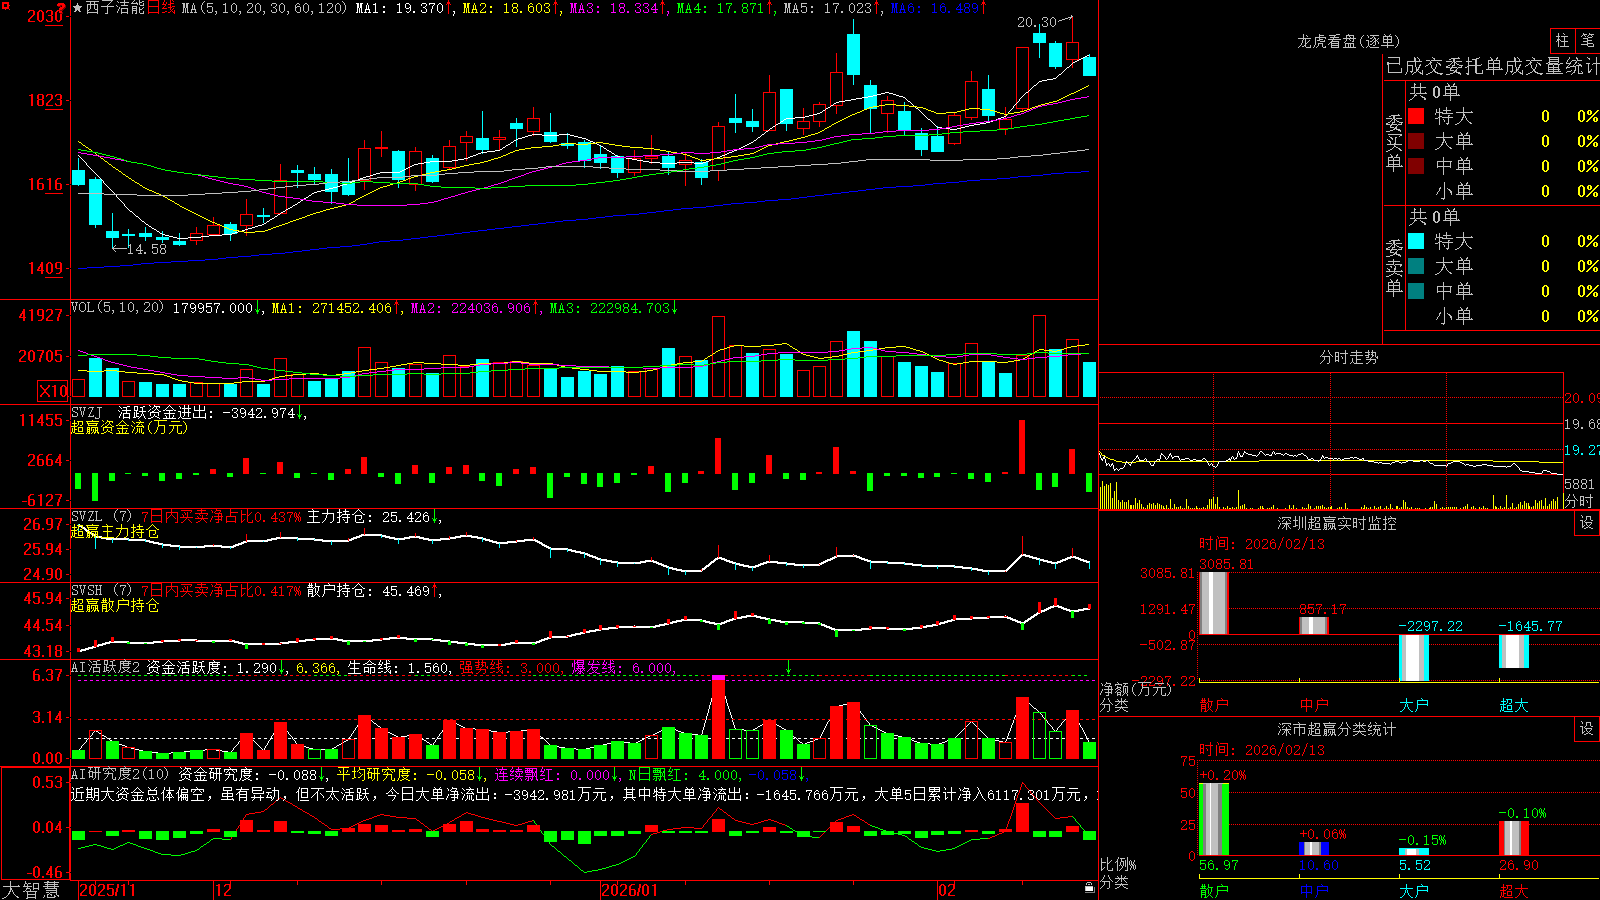Screen dimensions: 1600x900
Task: Click the teal 大单 sell-order color square
Action: (x=1416, y=266)
